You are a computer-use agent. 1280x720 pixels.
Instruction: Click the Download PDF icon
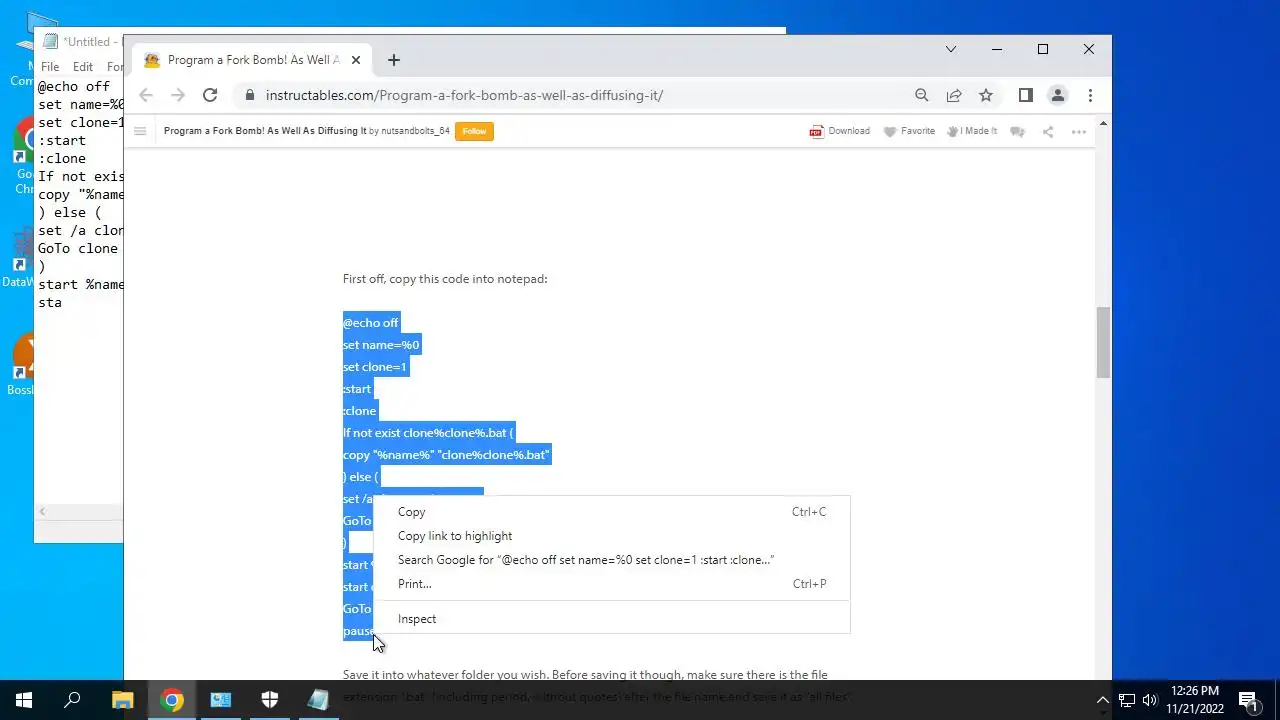pos(840,131)
